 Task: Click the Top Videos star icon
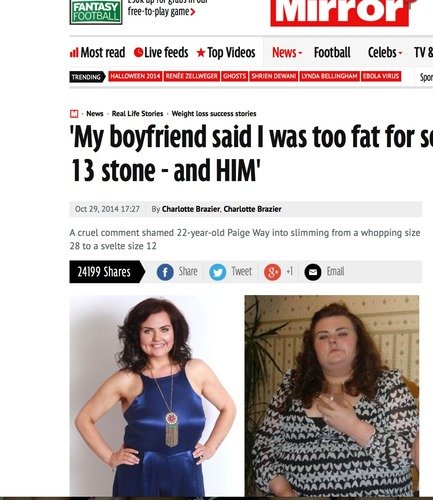pyautogui.click(x=201, y=52)
